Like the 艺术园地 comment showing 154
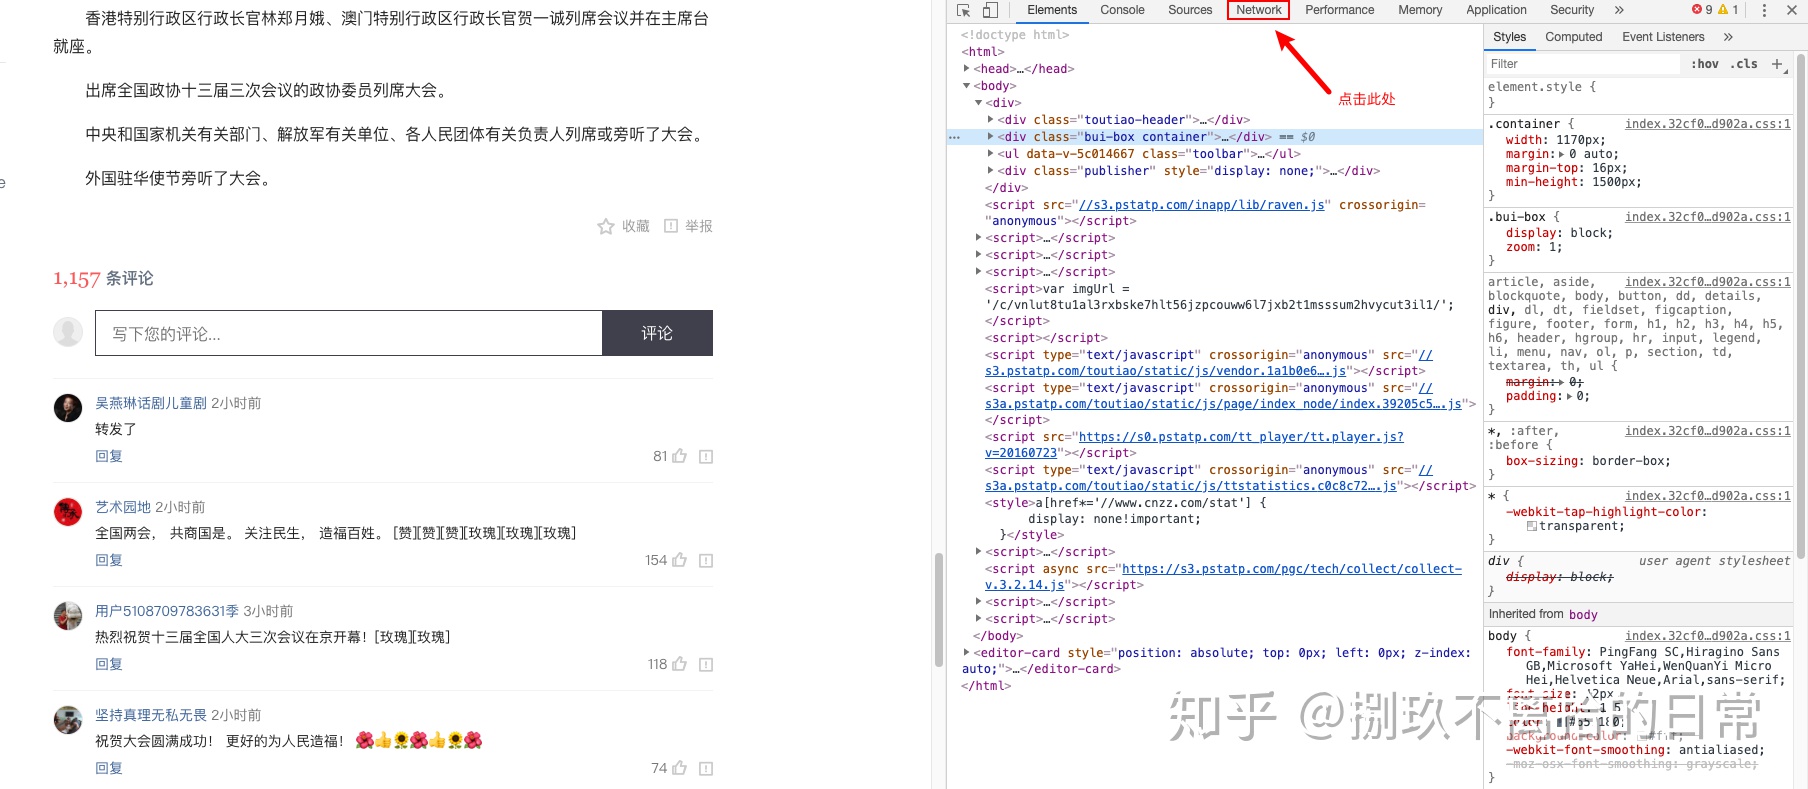Viewport: 1808px width, 789px height. tap(679, 560)
